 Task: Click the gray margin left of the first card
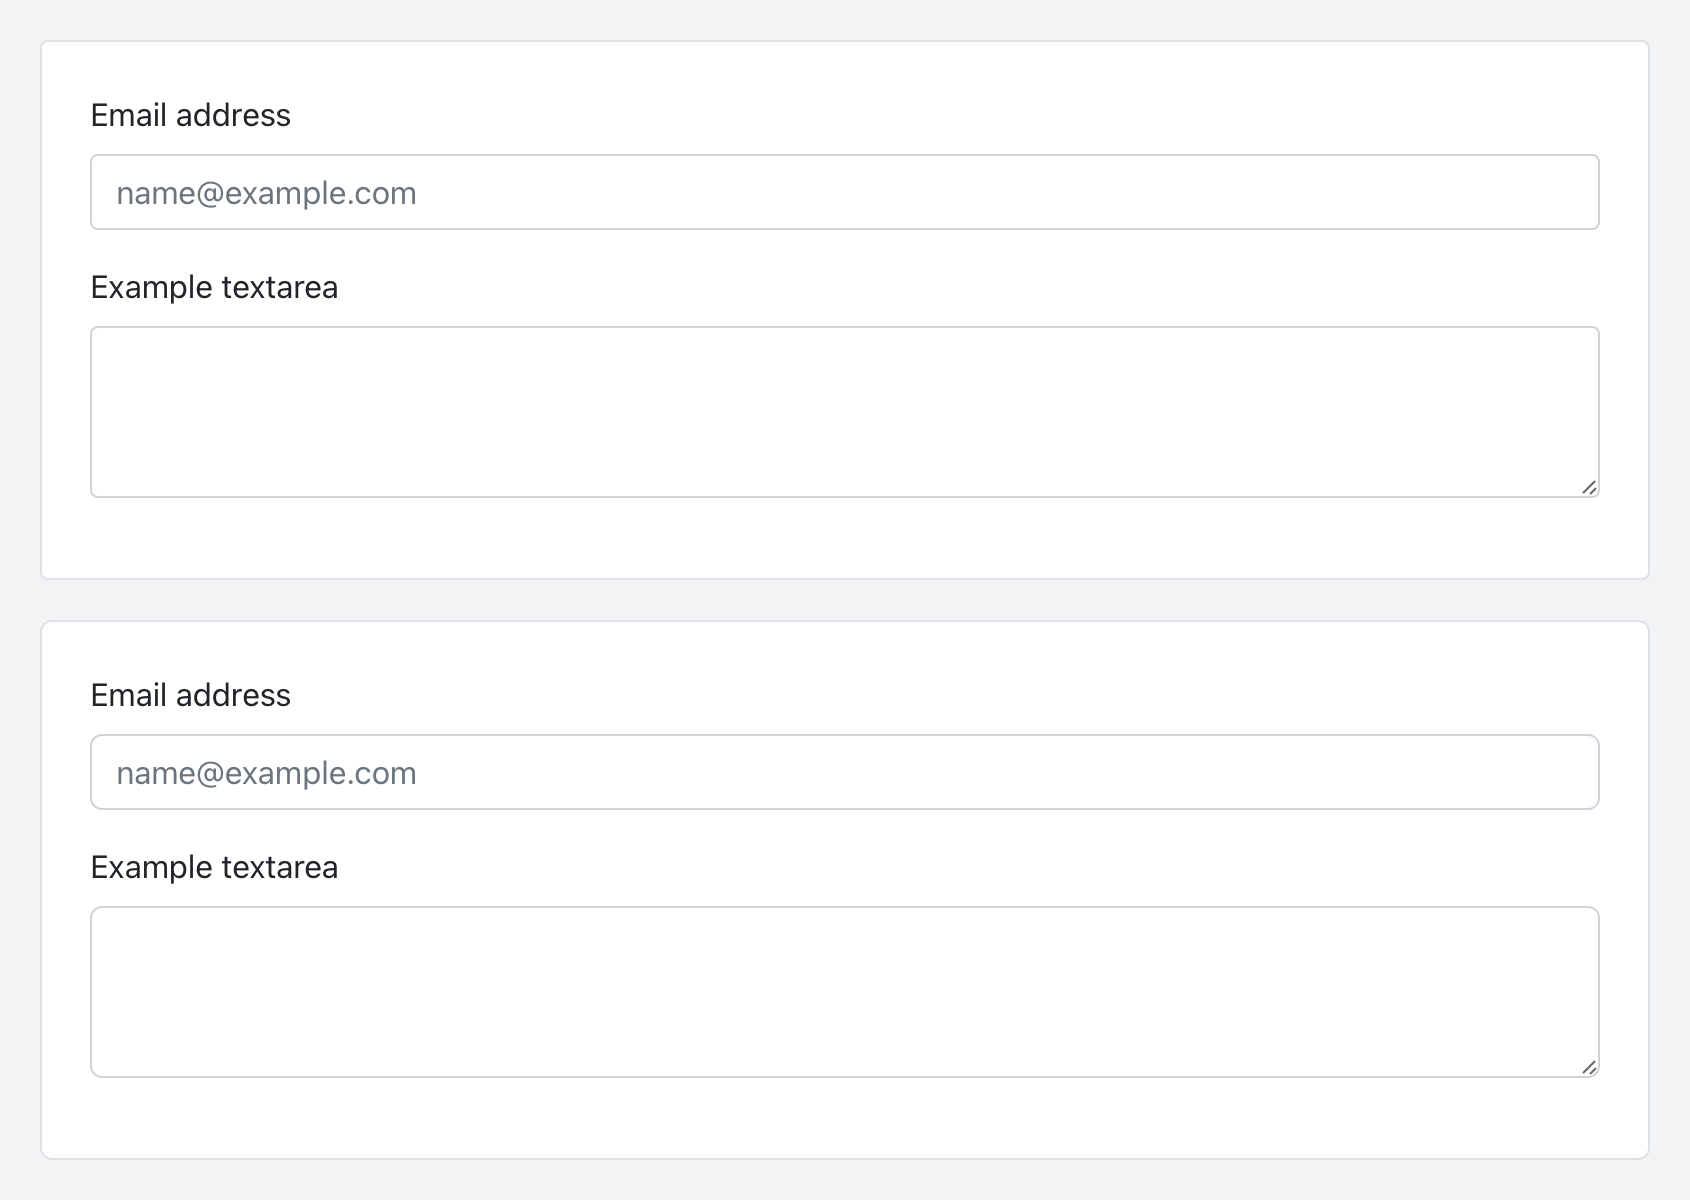click(19, 310)
